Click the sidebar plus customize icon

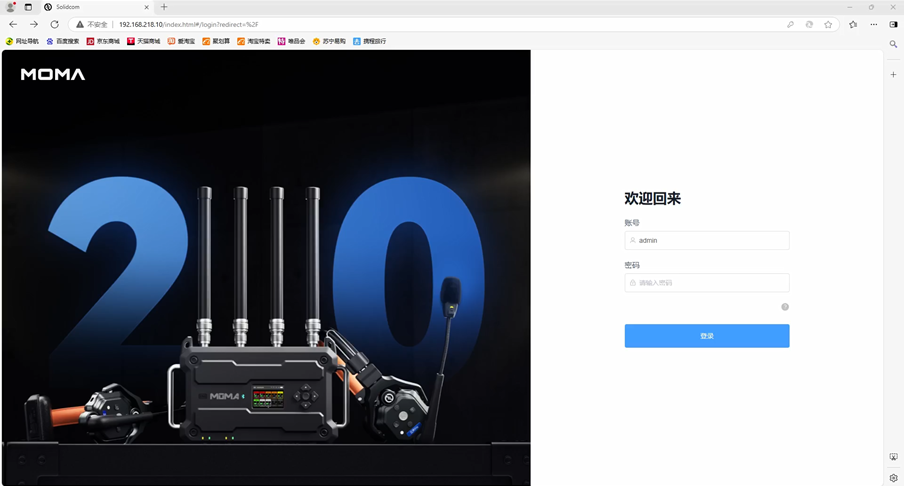click(893, 74)
